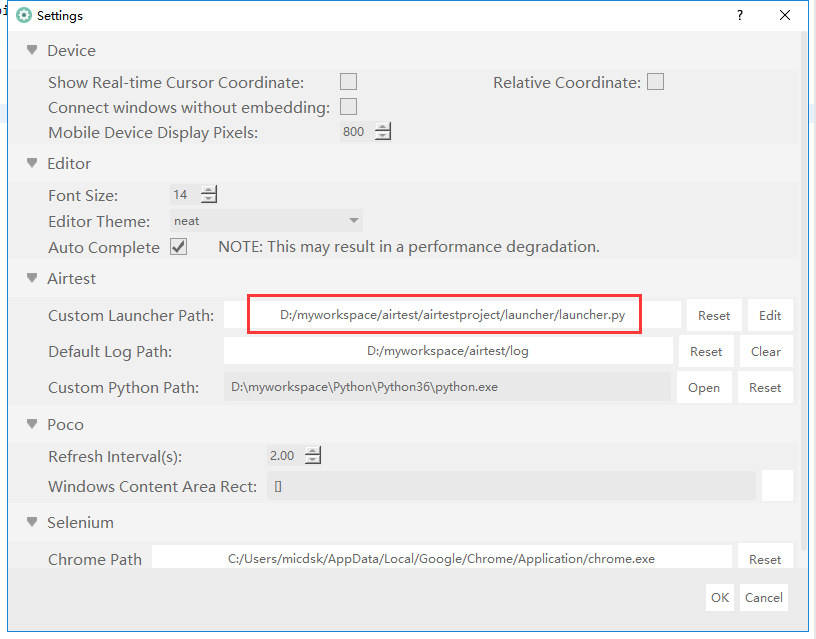This screenshot has height=639, width=816.
Task: Reset the Chrome Path
Action: [x=765, y=557]
